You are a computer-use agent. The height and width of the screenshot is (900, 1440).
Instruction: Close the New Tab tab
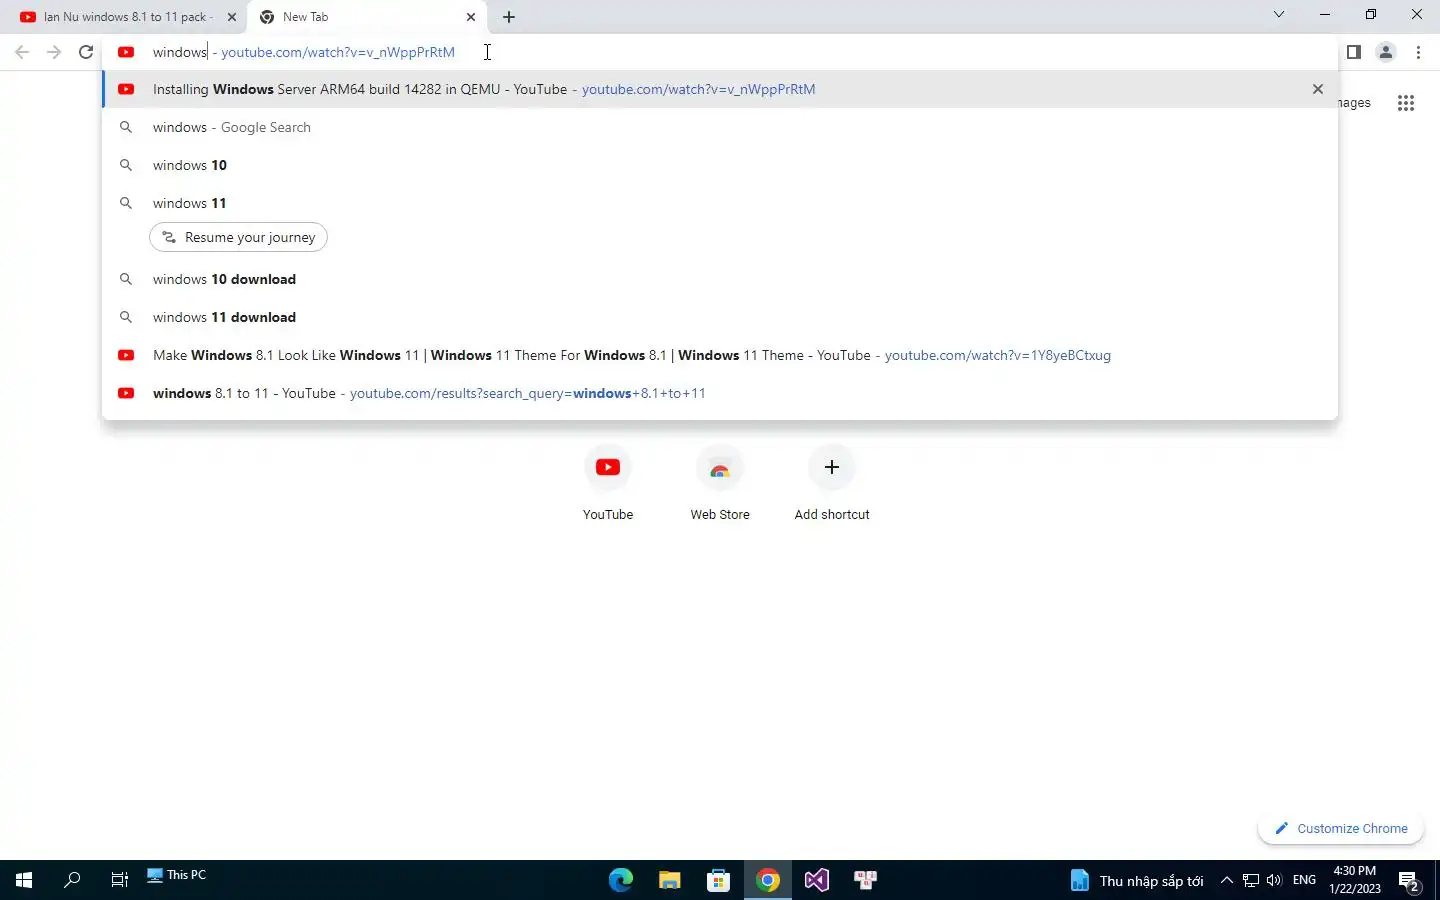[471, 17]
